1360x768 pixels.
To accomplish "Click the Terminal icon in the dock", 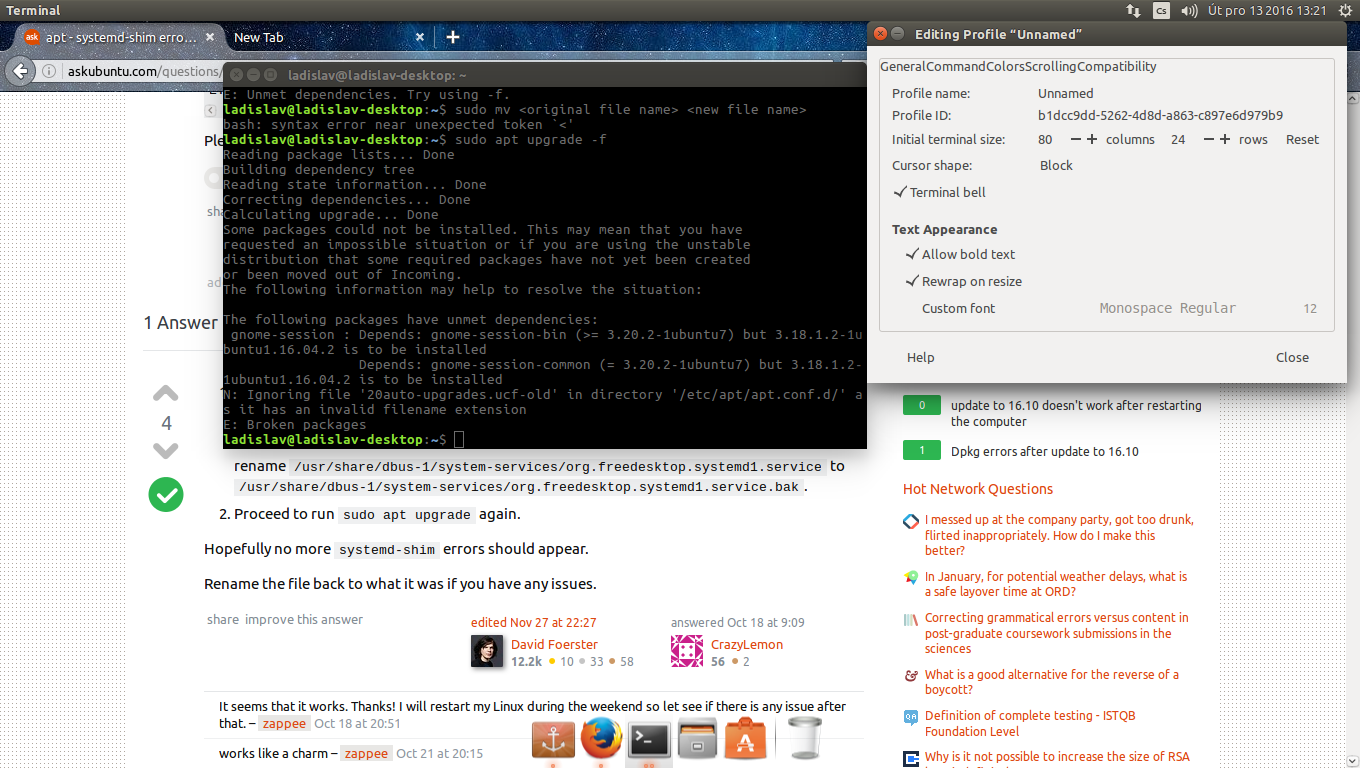I will [x=649, y=740].
